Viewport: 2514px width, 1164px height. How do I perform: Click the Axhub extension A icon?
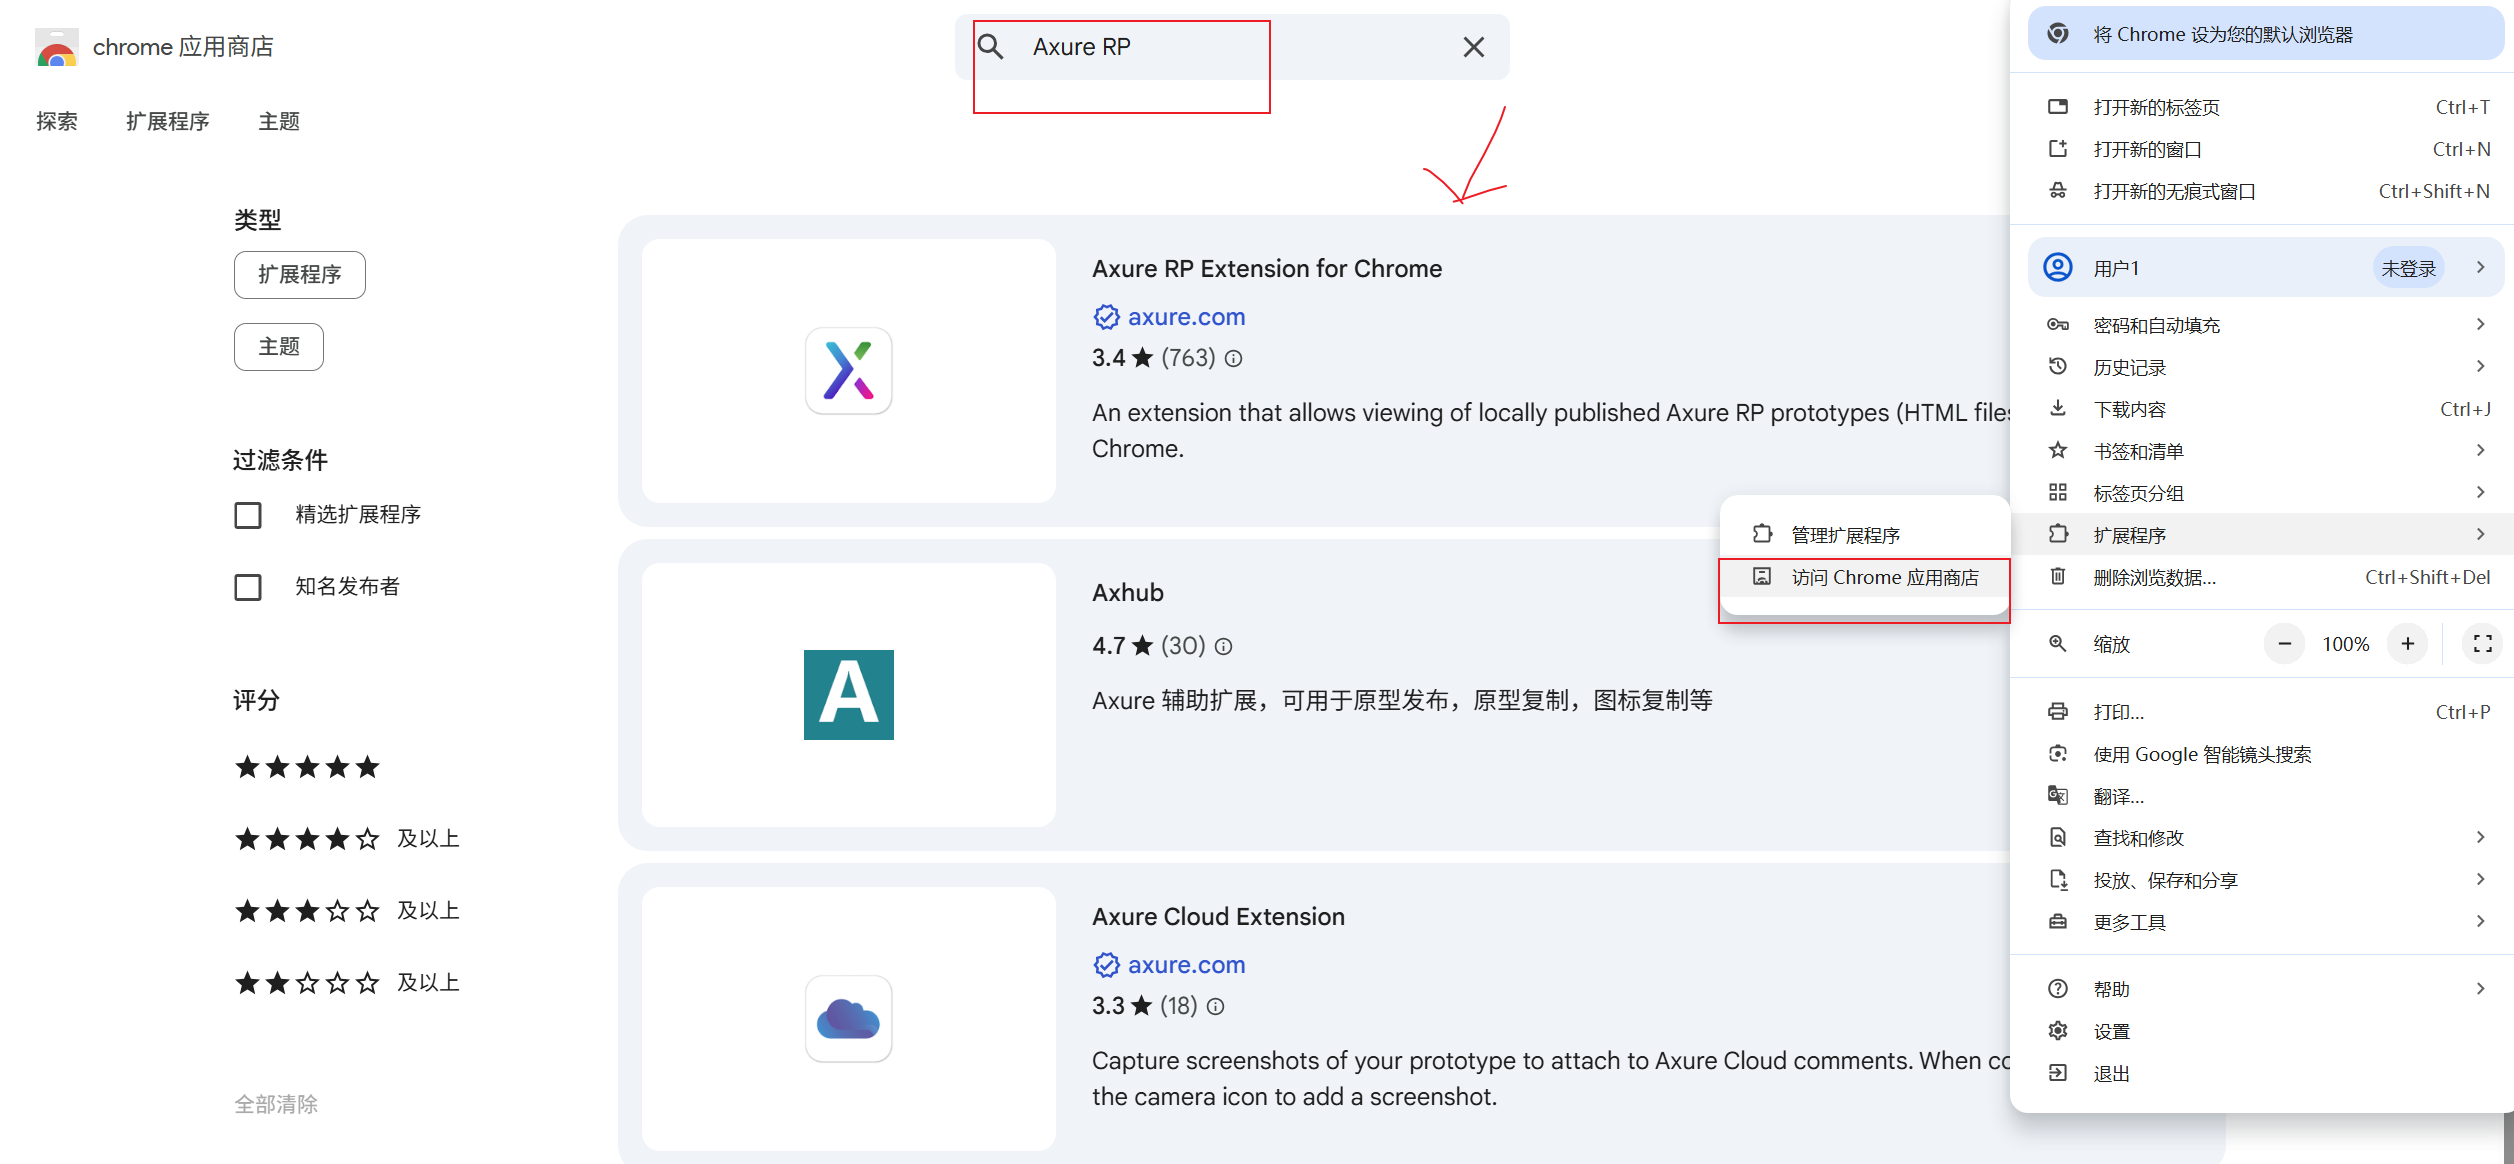point(848,695)
